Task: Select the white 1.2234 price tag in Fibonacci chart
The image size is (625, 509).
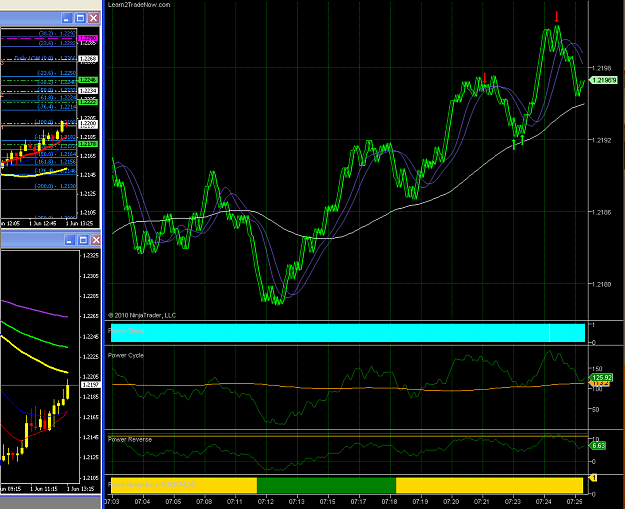Action: tap(88, 91)
